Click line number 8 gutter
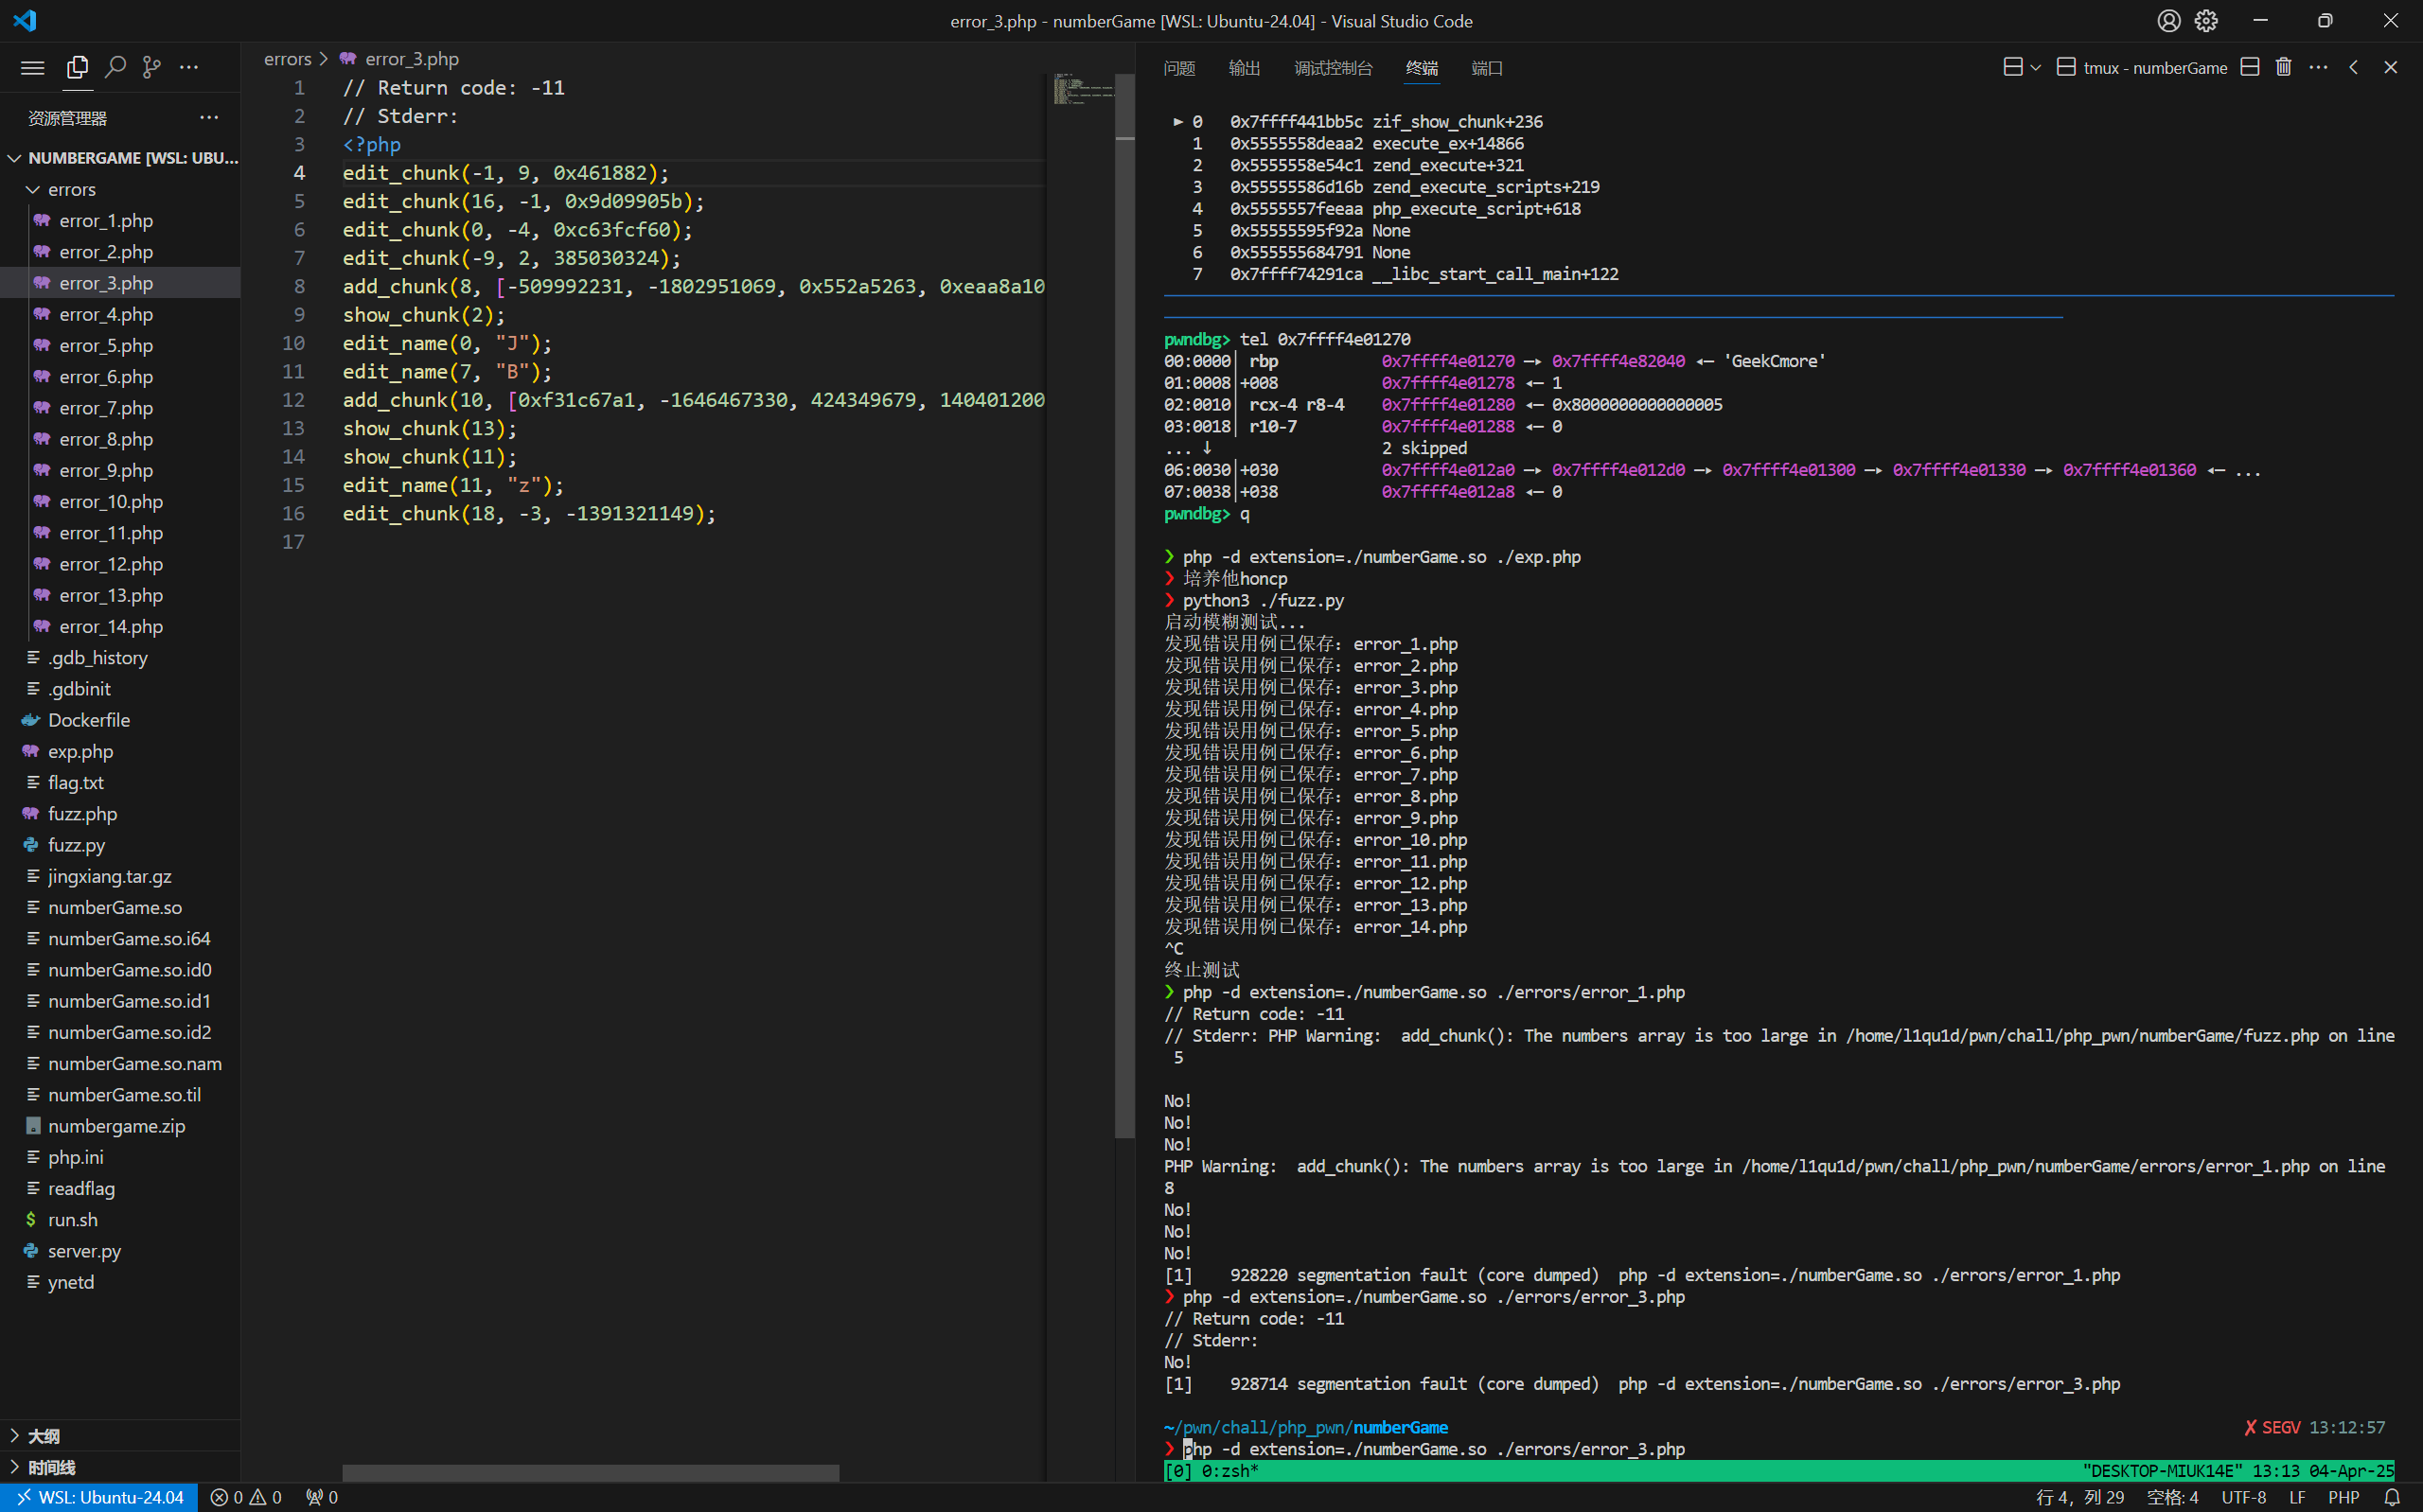Screen dimensions: 2423x1512 (x=299, y=286)
